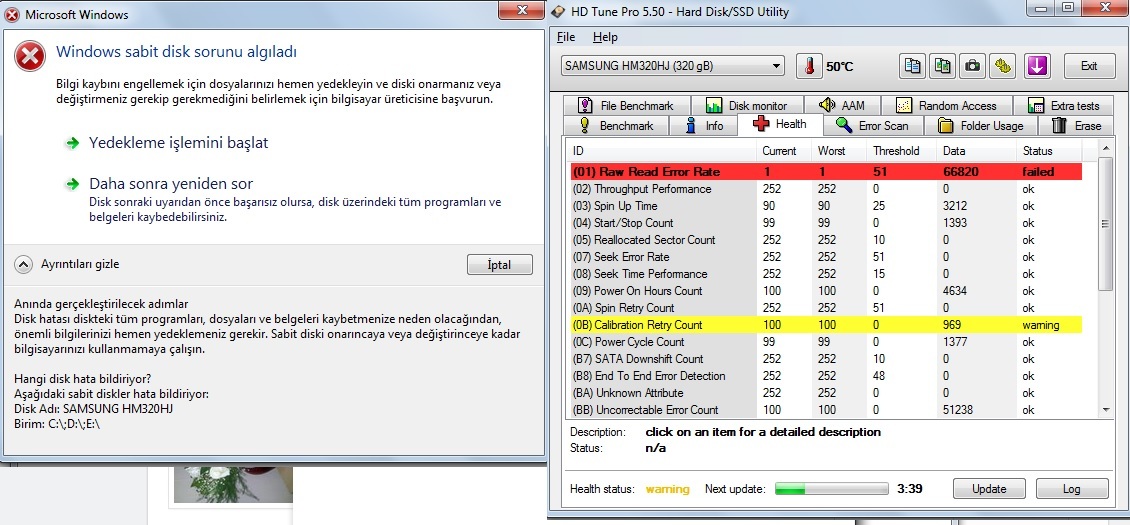Collapse details with Ayrıntıları gizle chevron
Screen dimensions: 1130x525
click(x=24, y=265)
